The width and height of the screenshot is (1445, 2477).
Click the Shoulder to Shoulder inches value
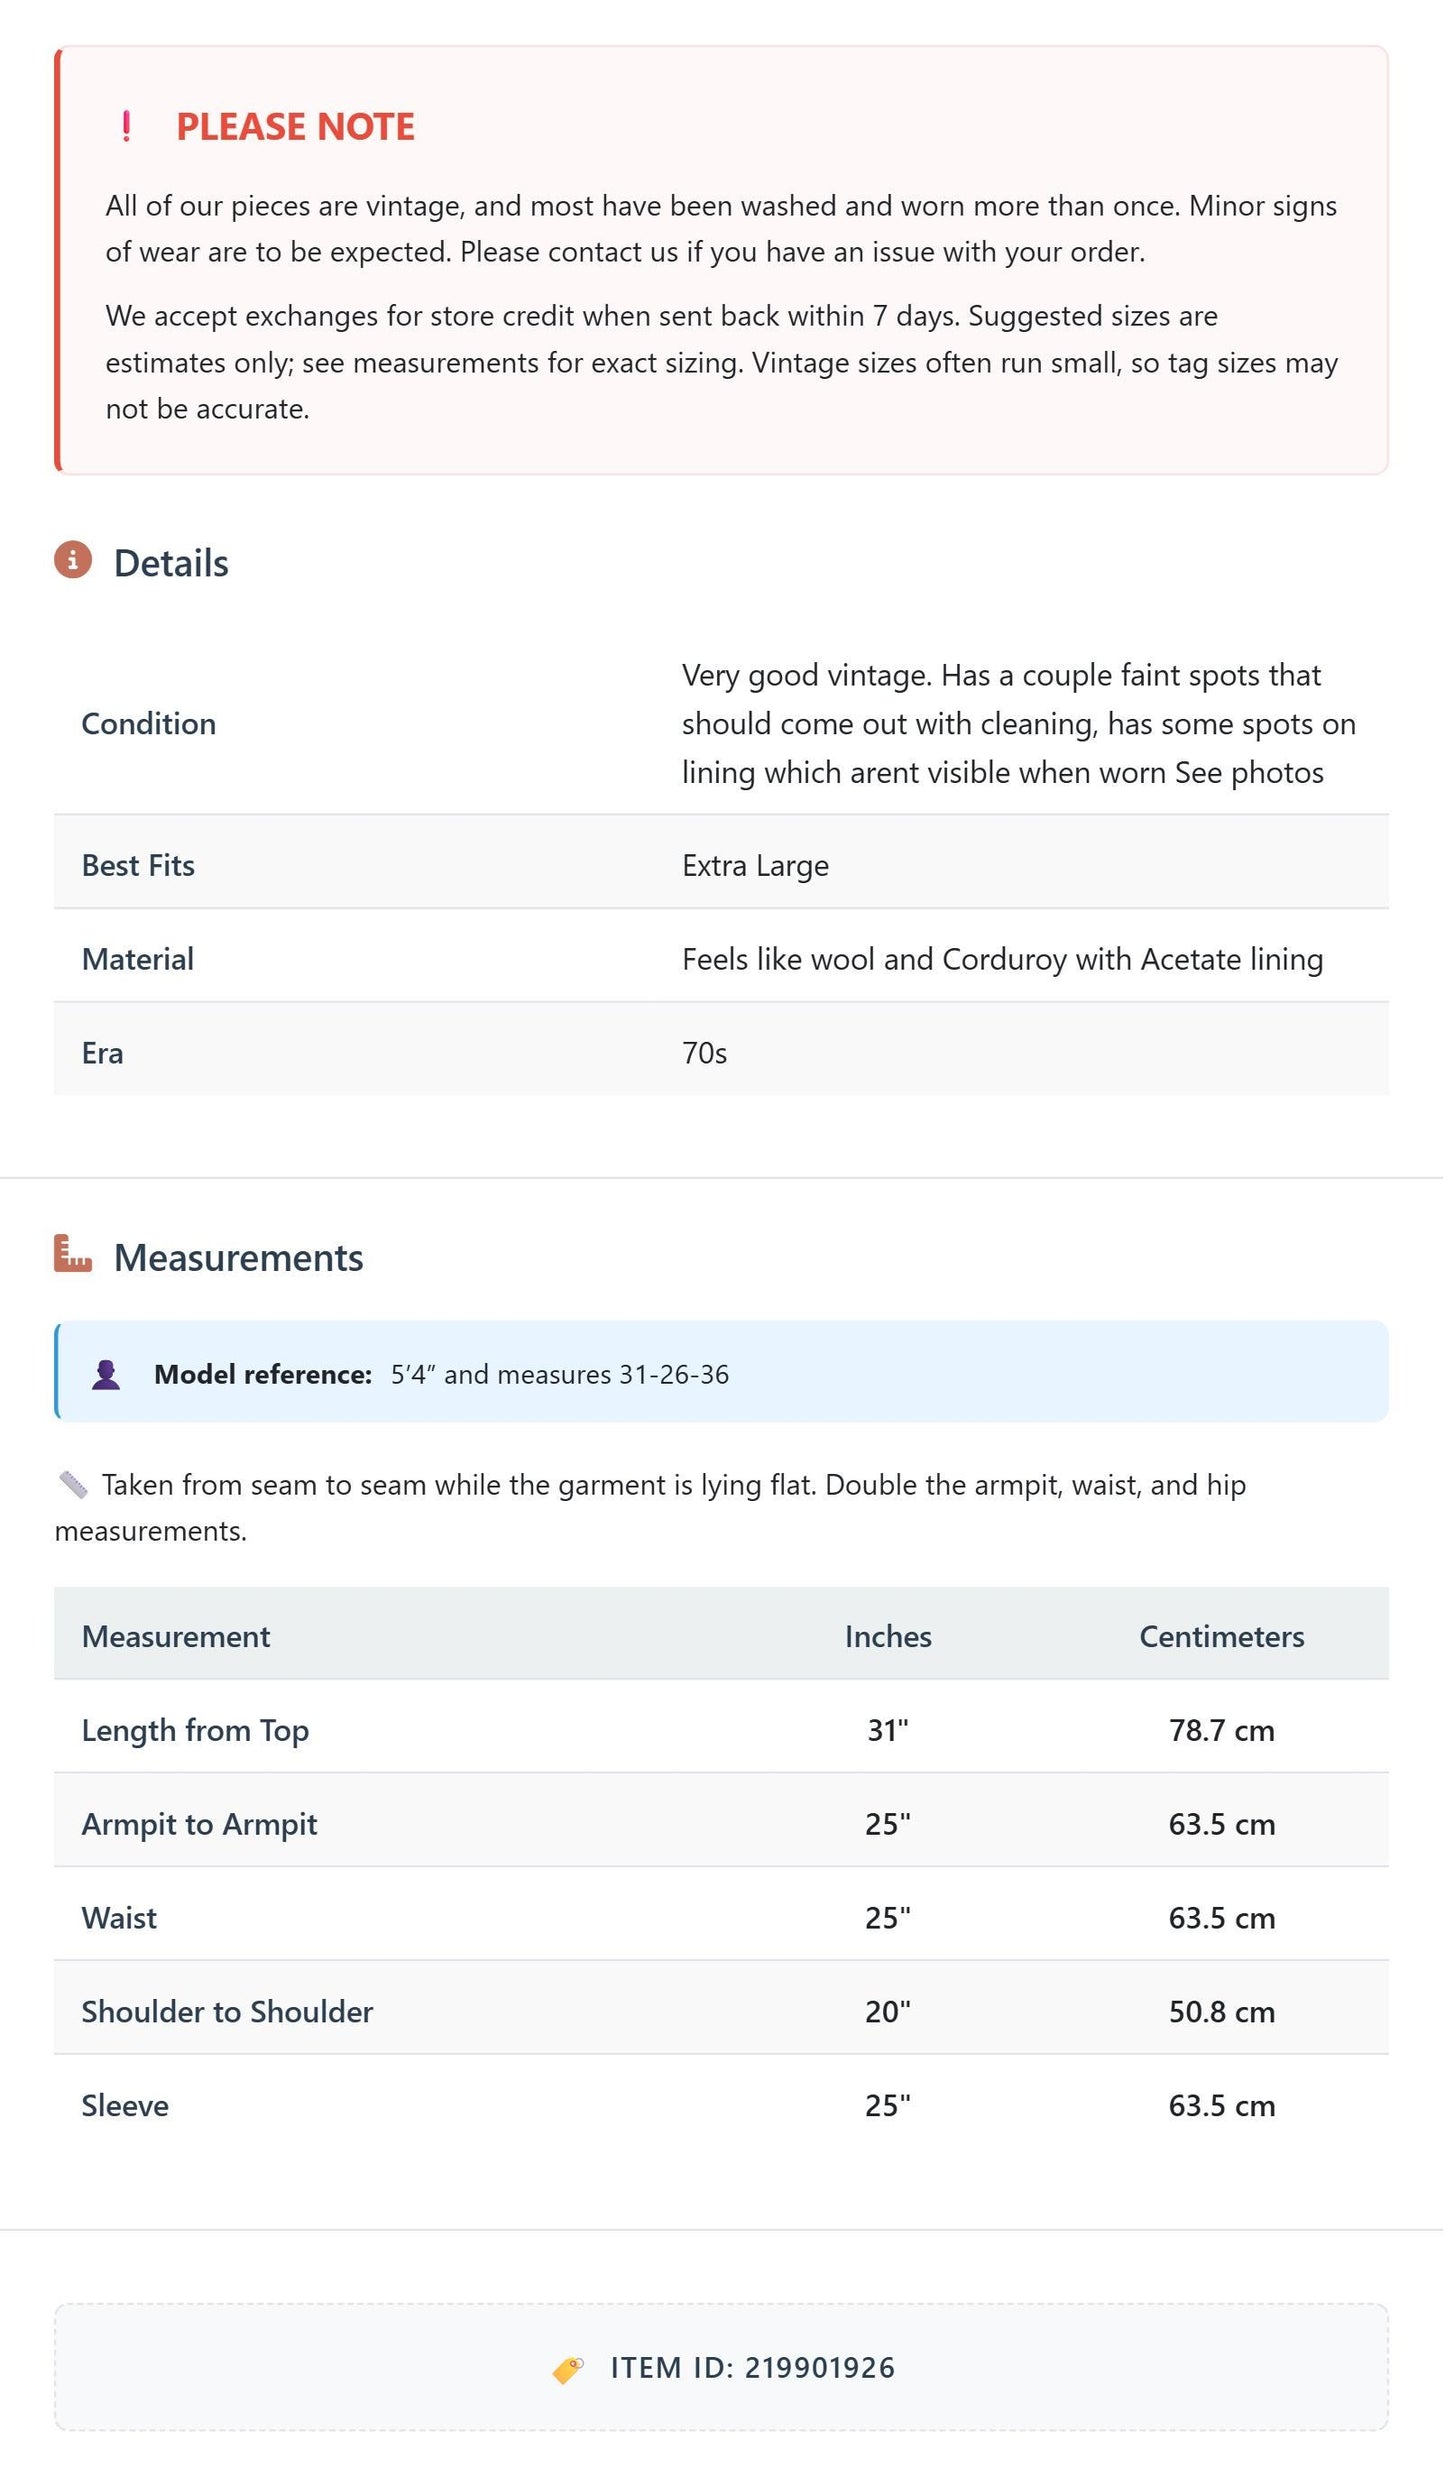pos(889,2012)
